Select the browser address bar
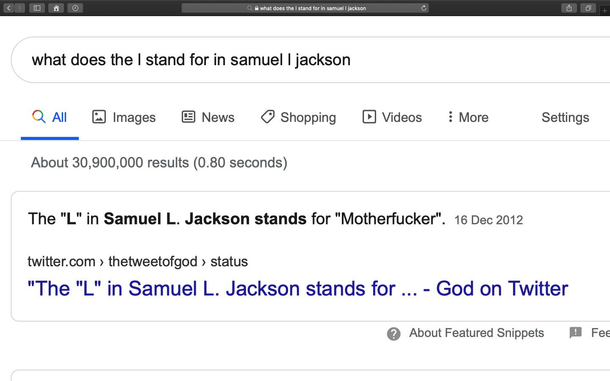 [x=305, y=8]
